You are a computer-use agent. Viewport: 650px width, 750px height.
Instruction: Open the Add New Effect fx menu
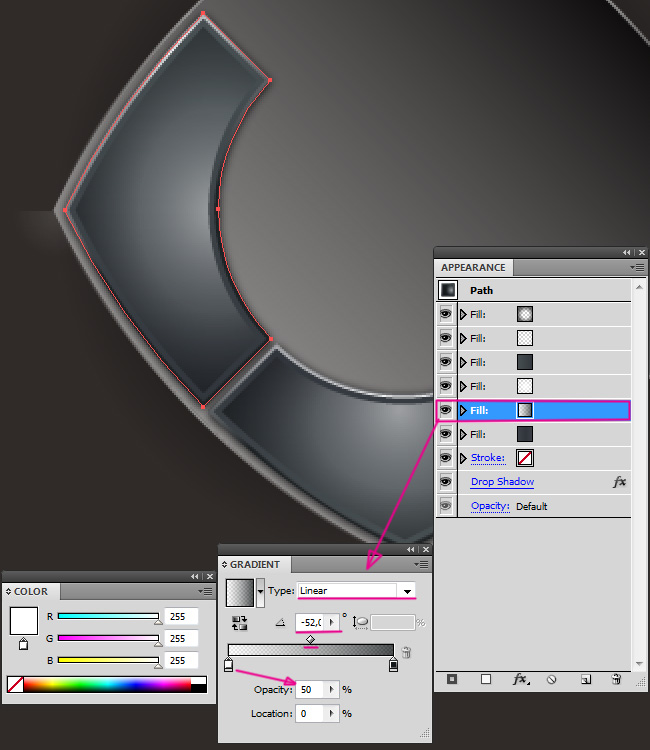520,679
